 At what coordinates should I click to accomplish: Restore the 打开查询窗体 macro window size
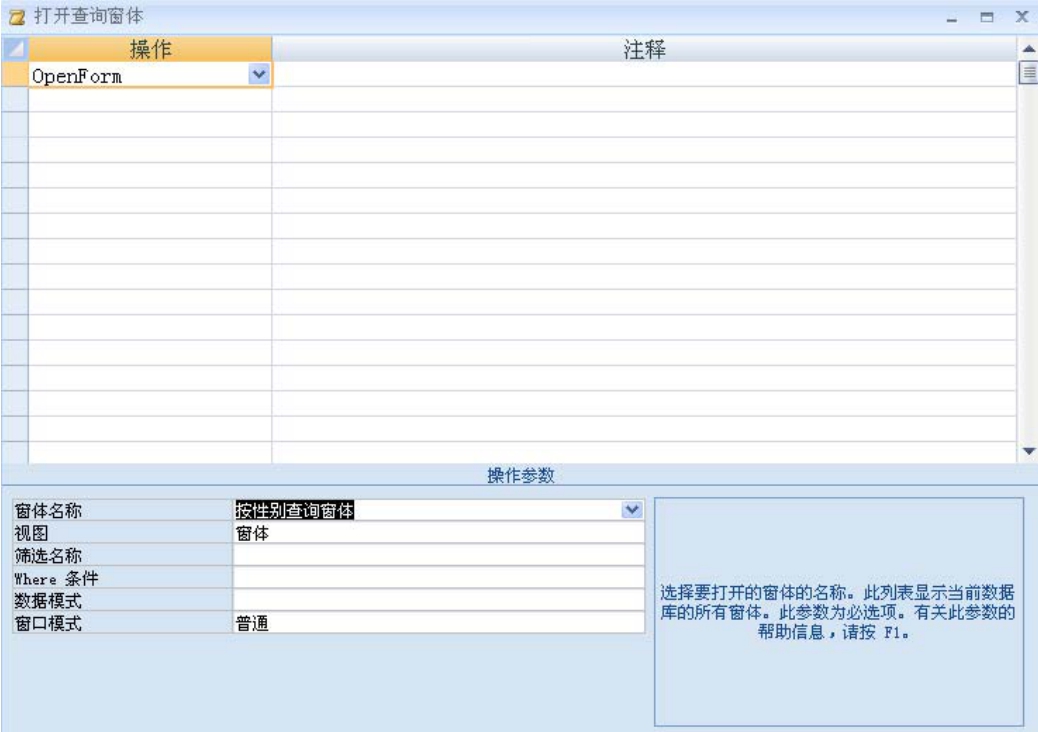pyautogui.click(x=986, y=18)
